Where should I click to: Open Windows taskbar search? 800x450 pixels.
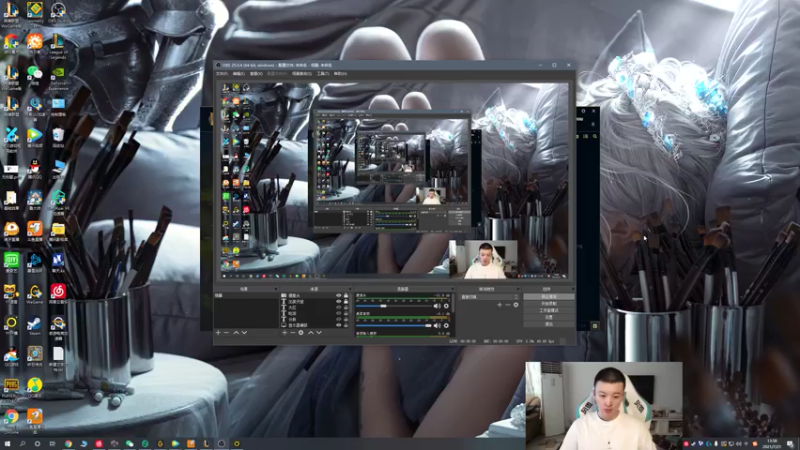(22, 444)
